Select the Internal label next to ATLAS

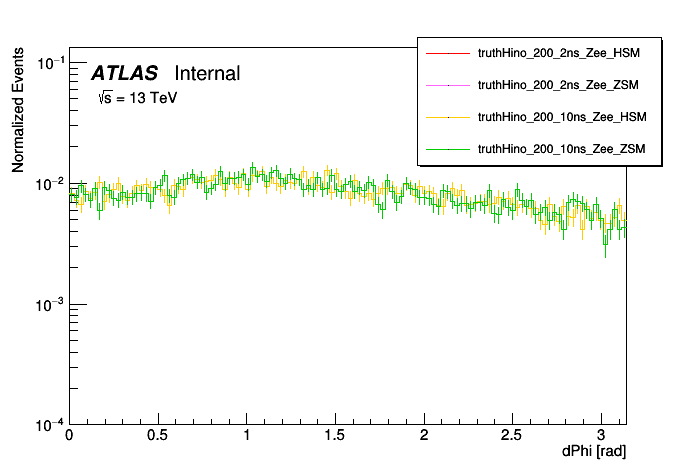[x=207, y=73]
